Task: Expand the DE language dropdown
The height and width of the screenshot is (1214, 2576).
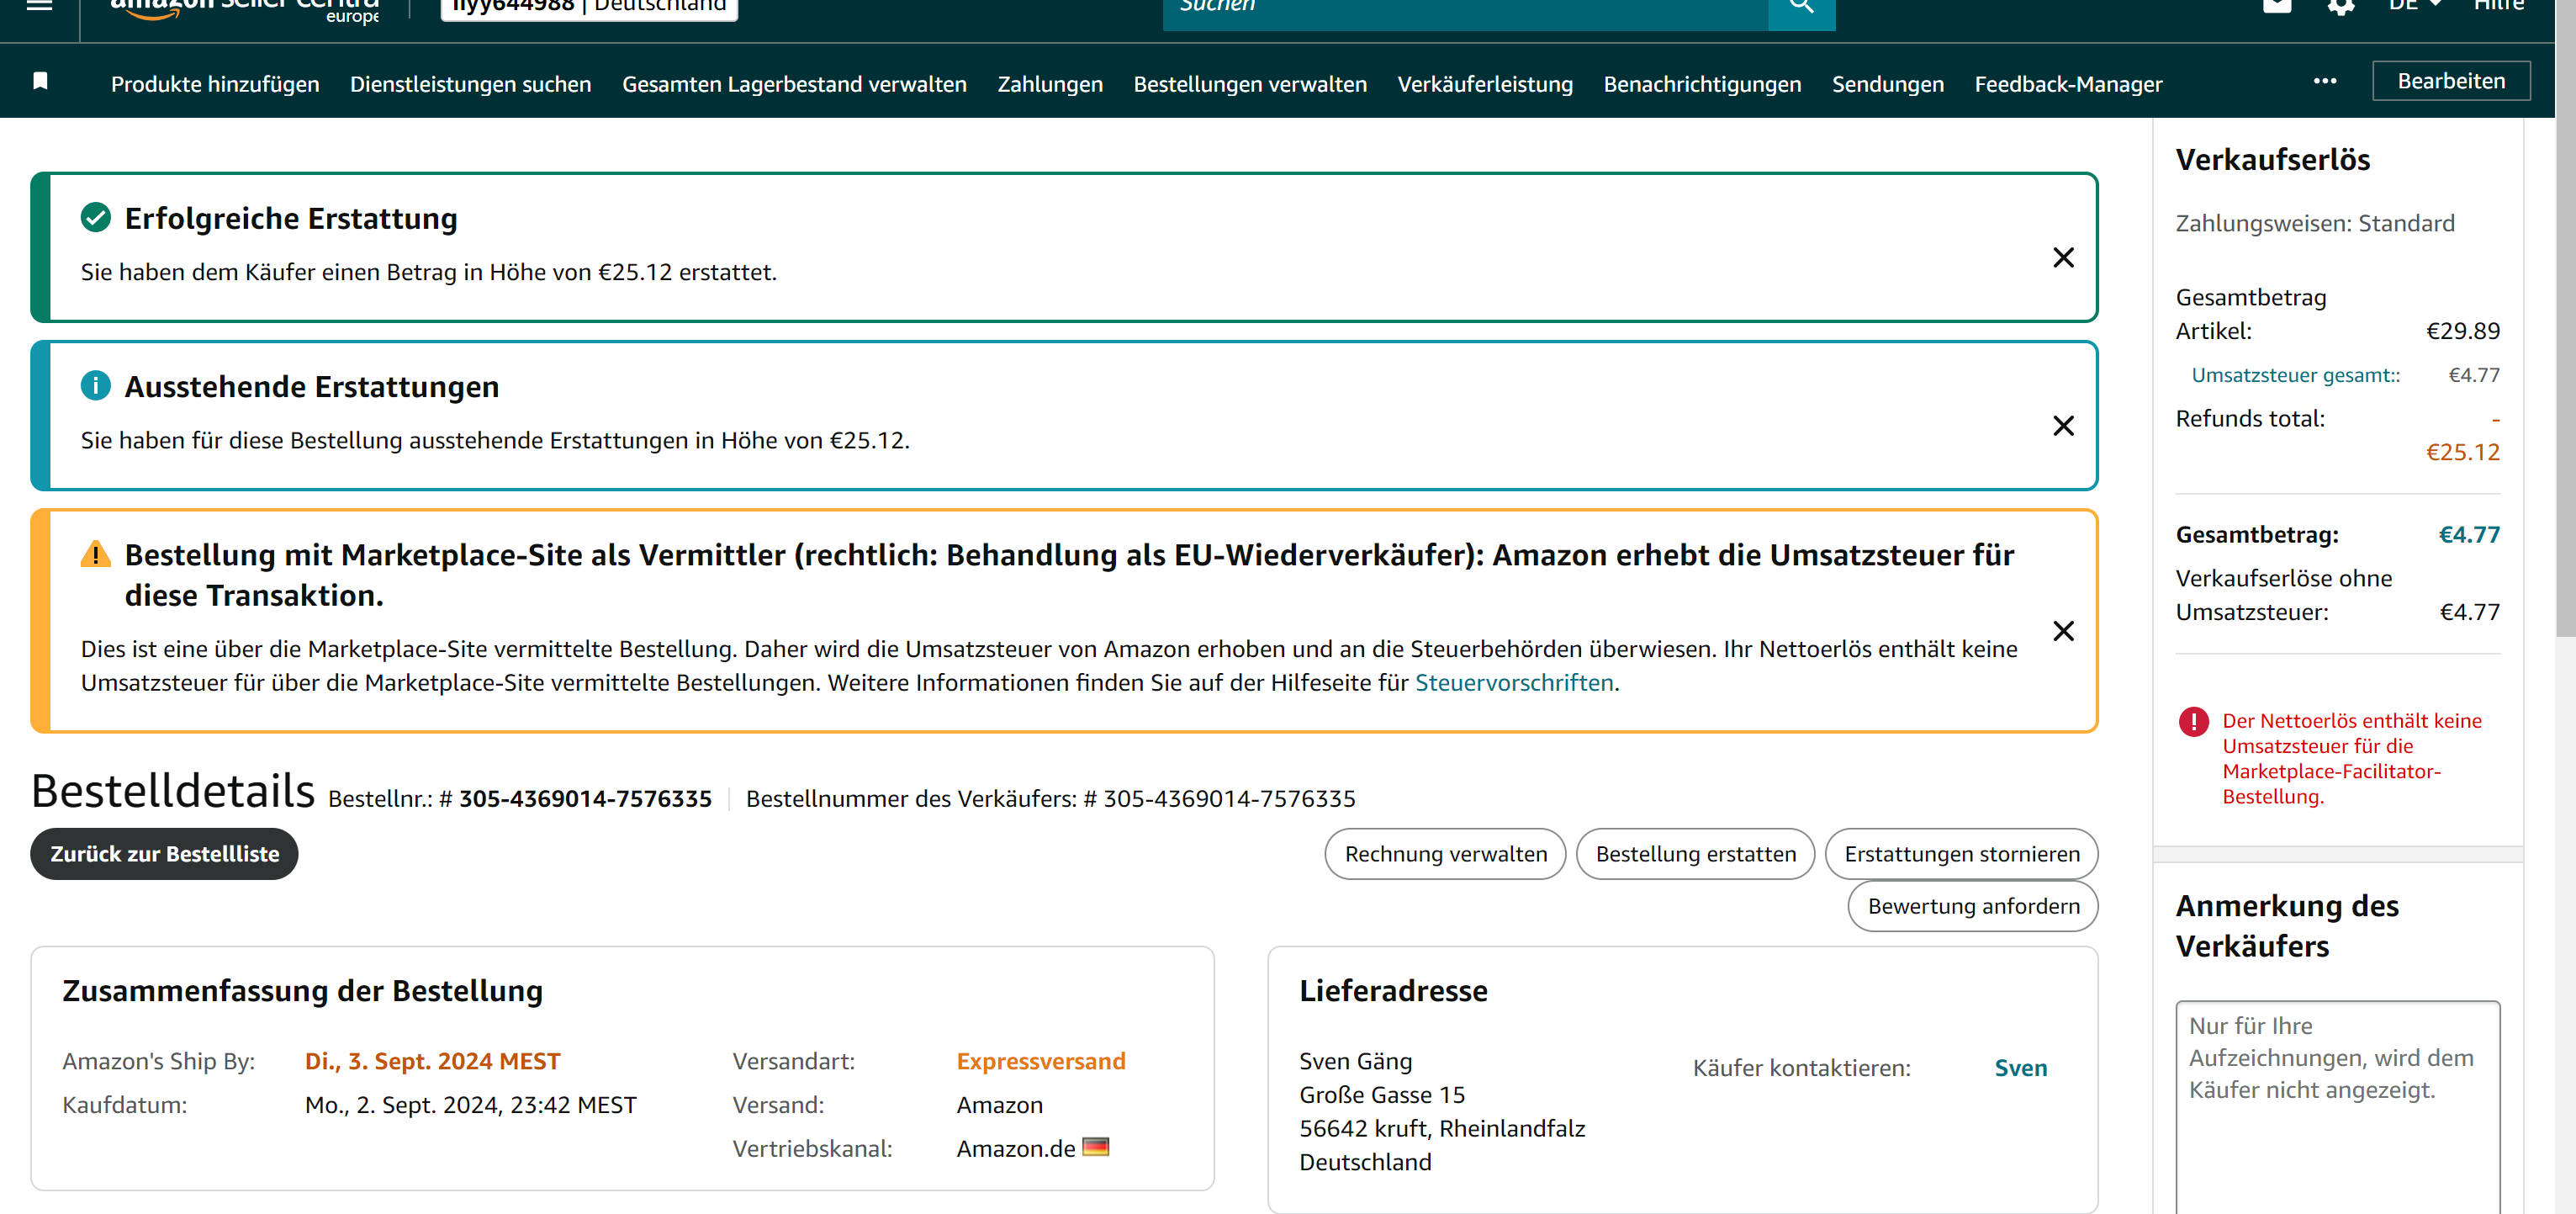Action: coord(2414,6)
